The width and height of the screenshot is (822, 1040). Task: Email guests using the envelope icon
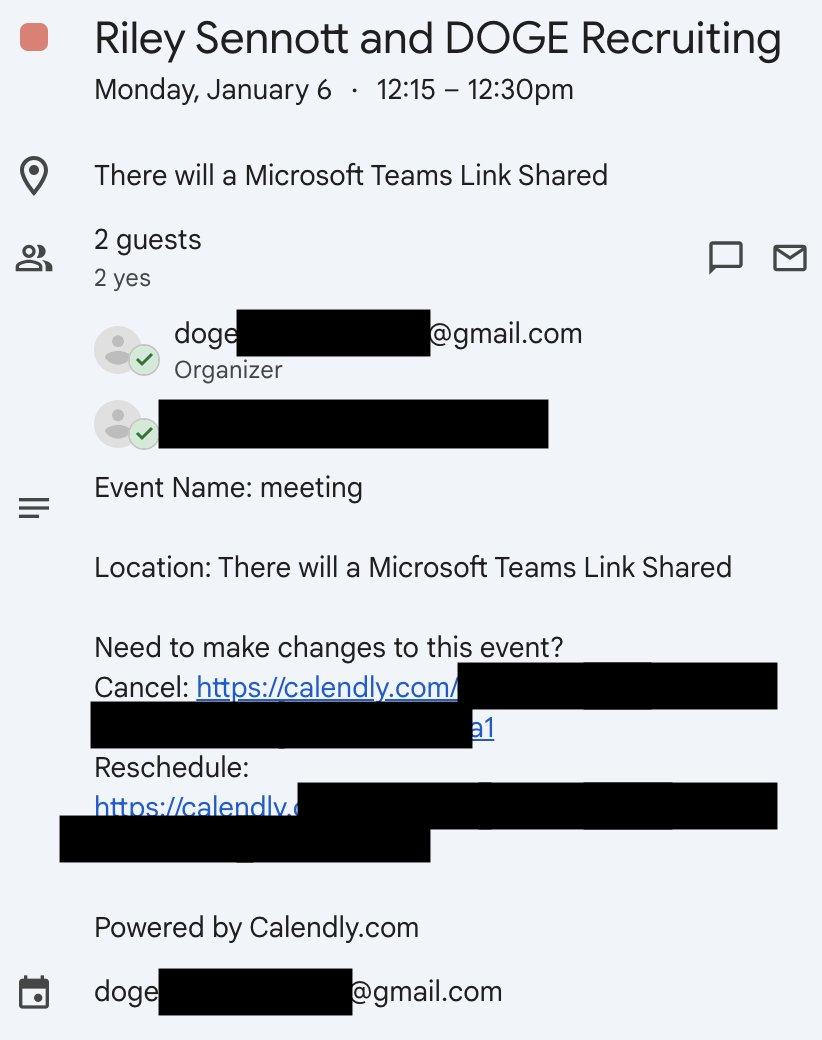(790, 258)
